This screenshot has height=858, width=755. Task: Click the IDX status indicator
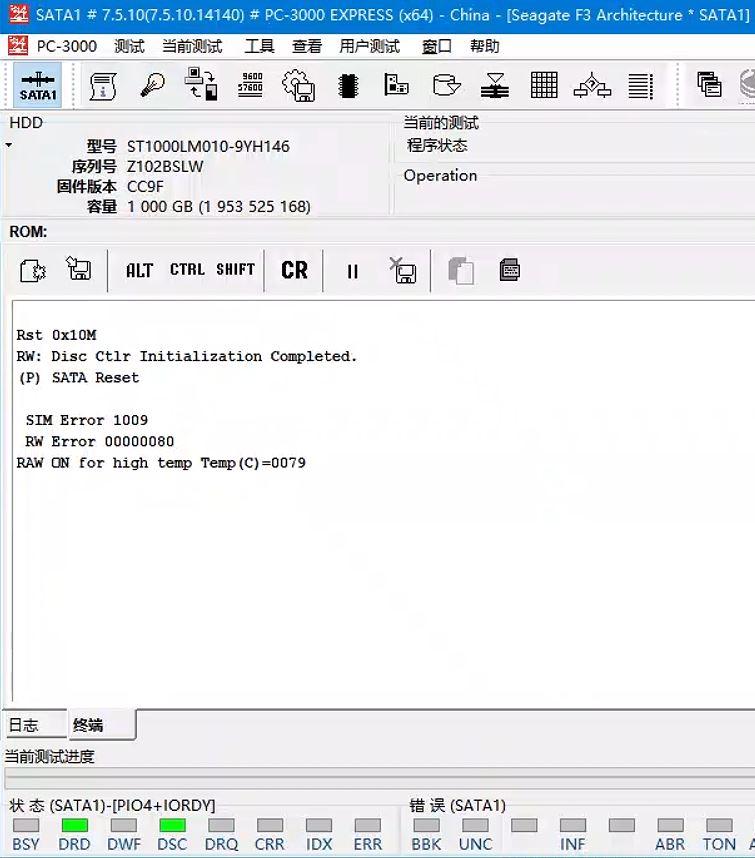319,825
